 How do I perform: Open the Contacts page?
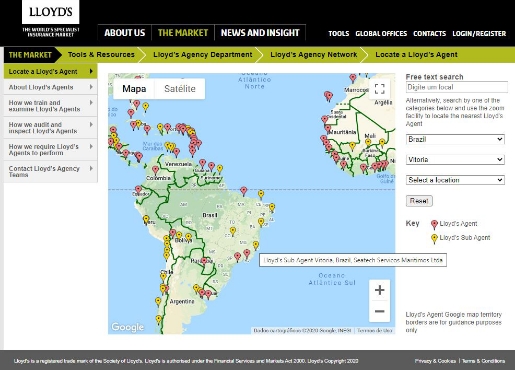click(429, 34)
